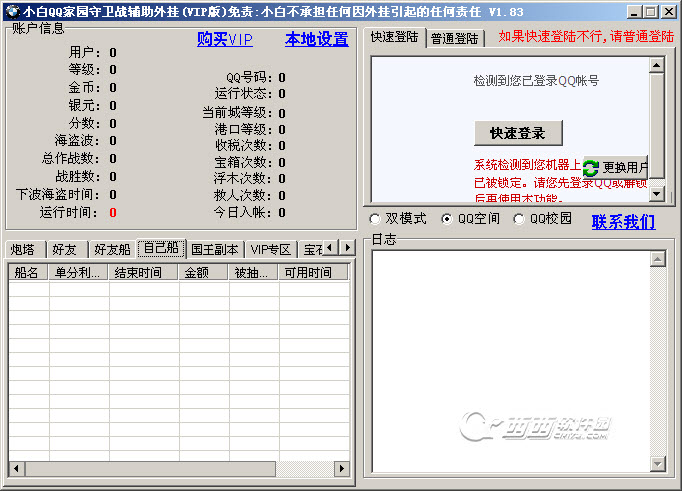This screenshot has height=491, width=682.
Task: Switch to the 好友船 tab
Action: [112, 249]
